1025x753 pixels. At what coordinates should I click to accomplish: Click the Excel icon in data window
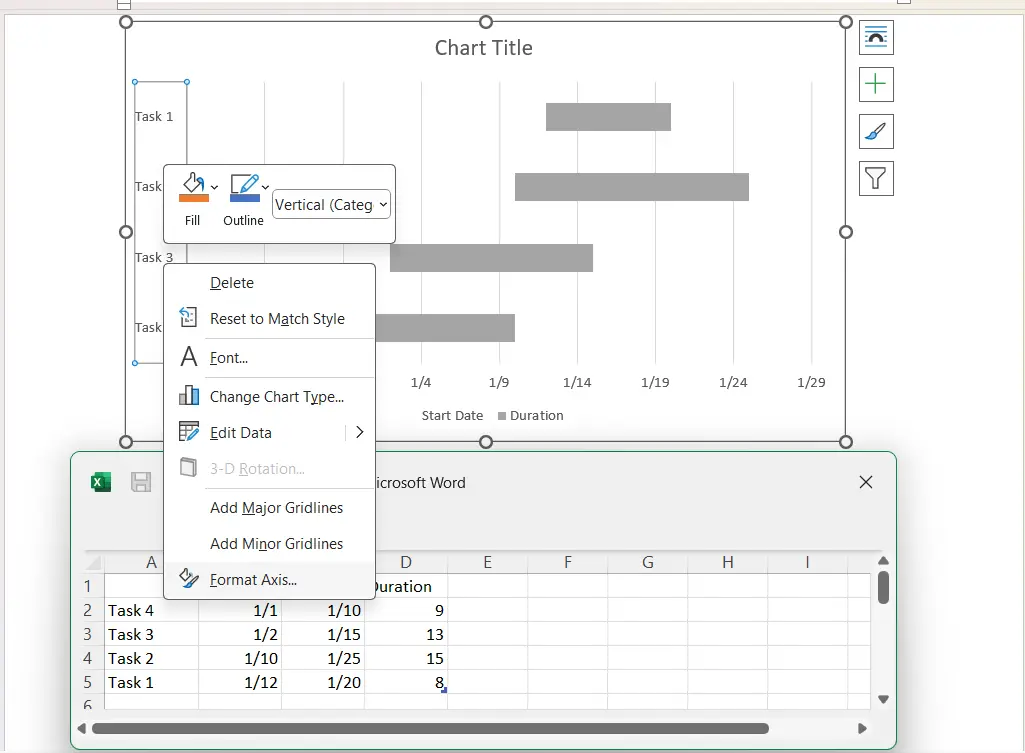pyautogui.click(x=101, y=482)
